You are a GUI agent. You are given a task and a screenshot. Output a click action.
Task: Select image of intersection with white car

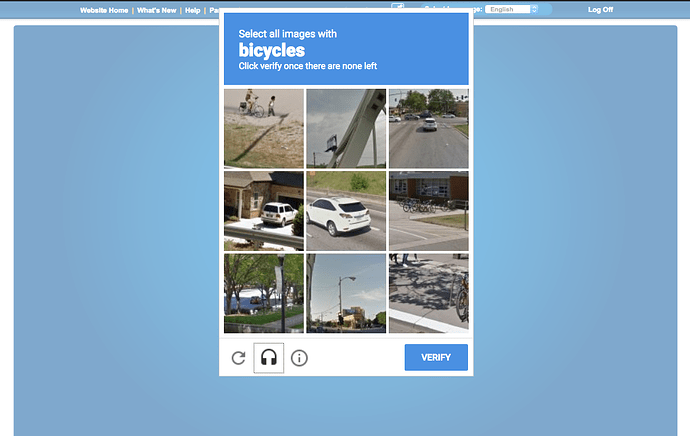429,128
